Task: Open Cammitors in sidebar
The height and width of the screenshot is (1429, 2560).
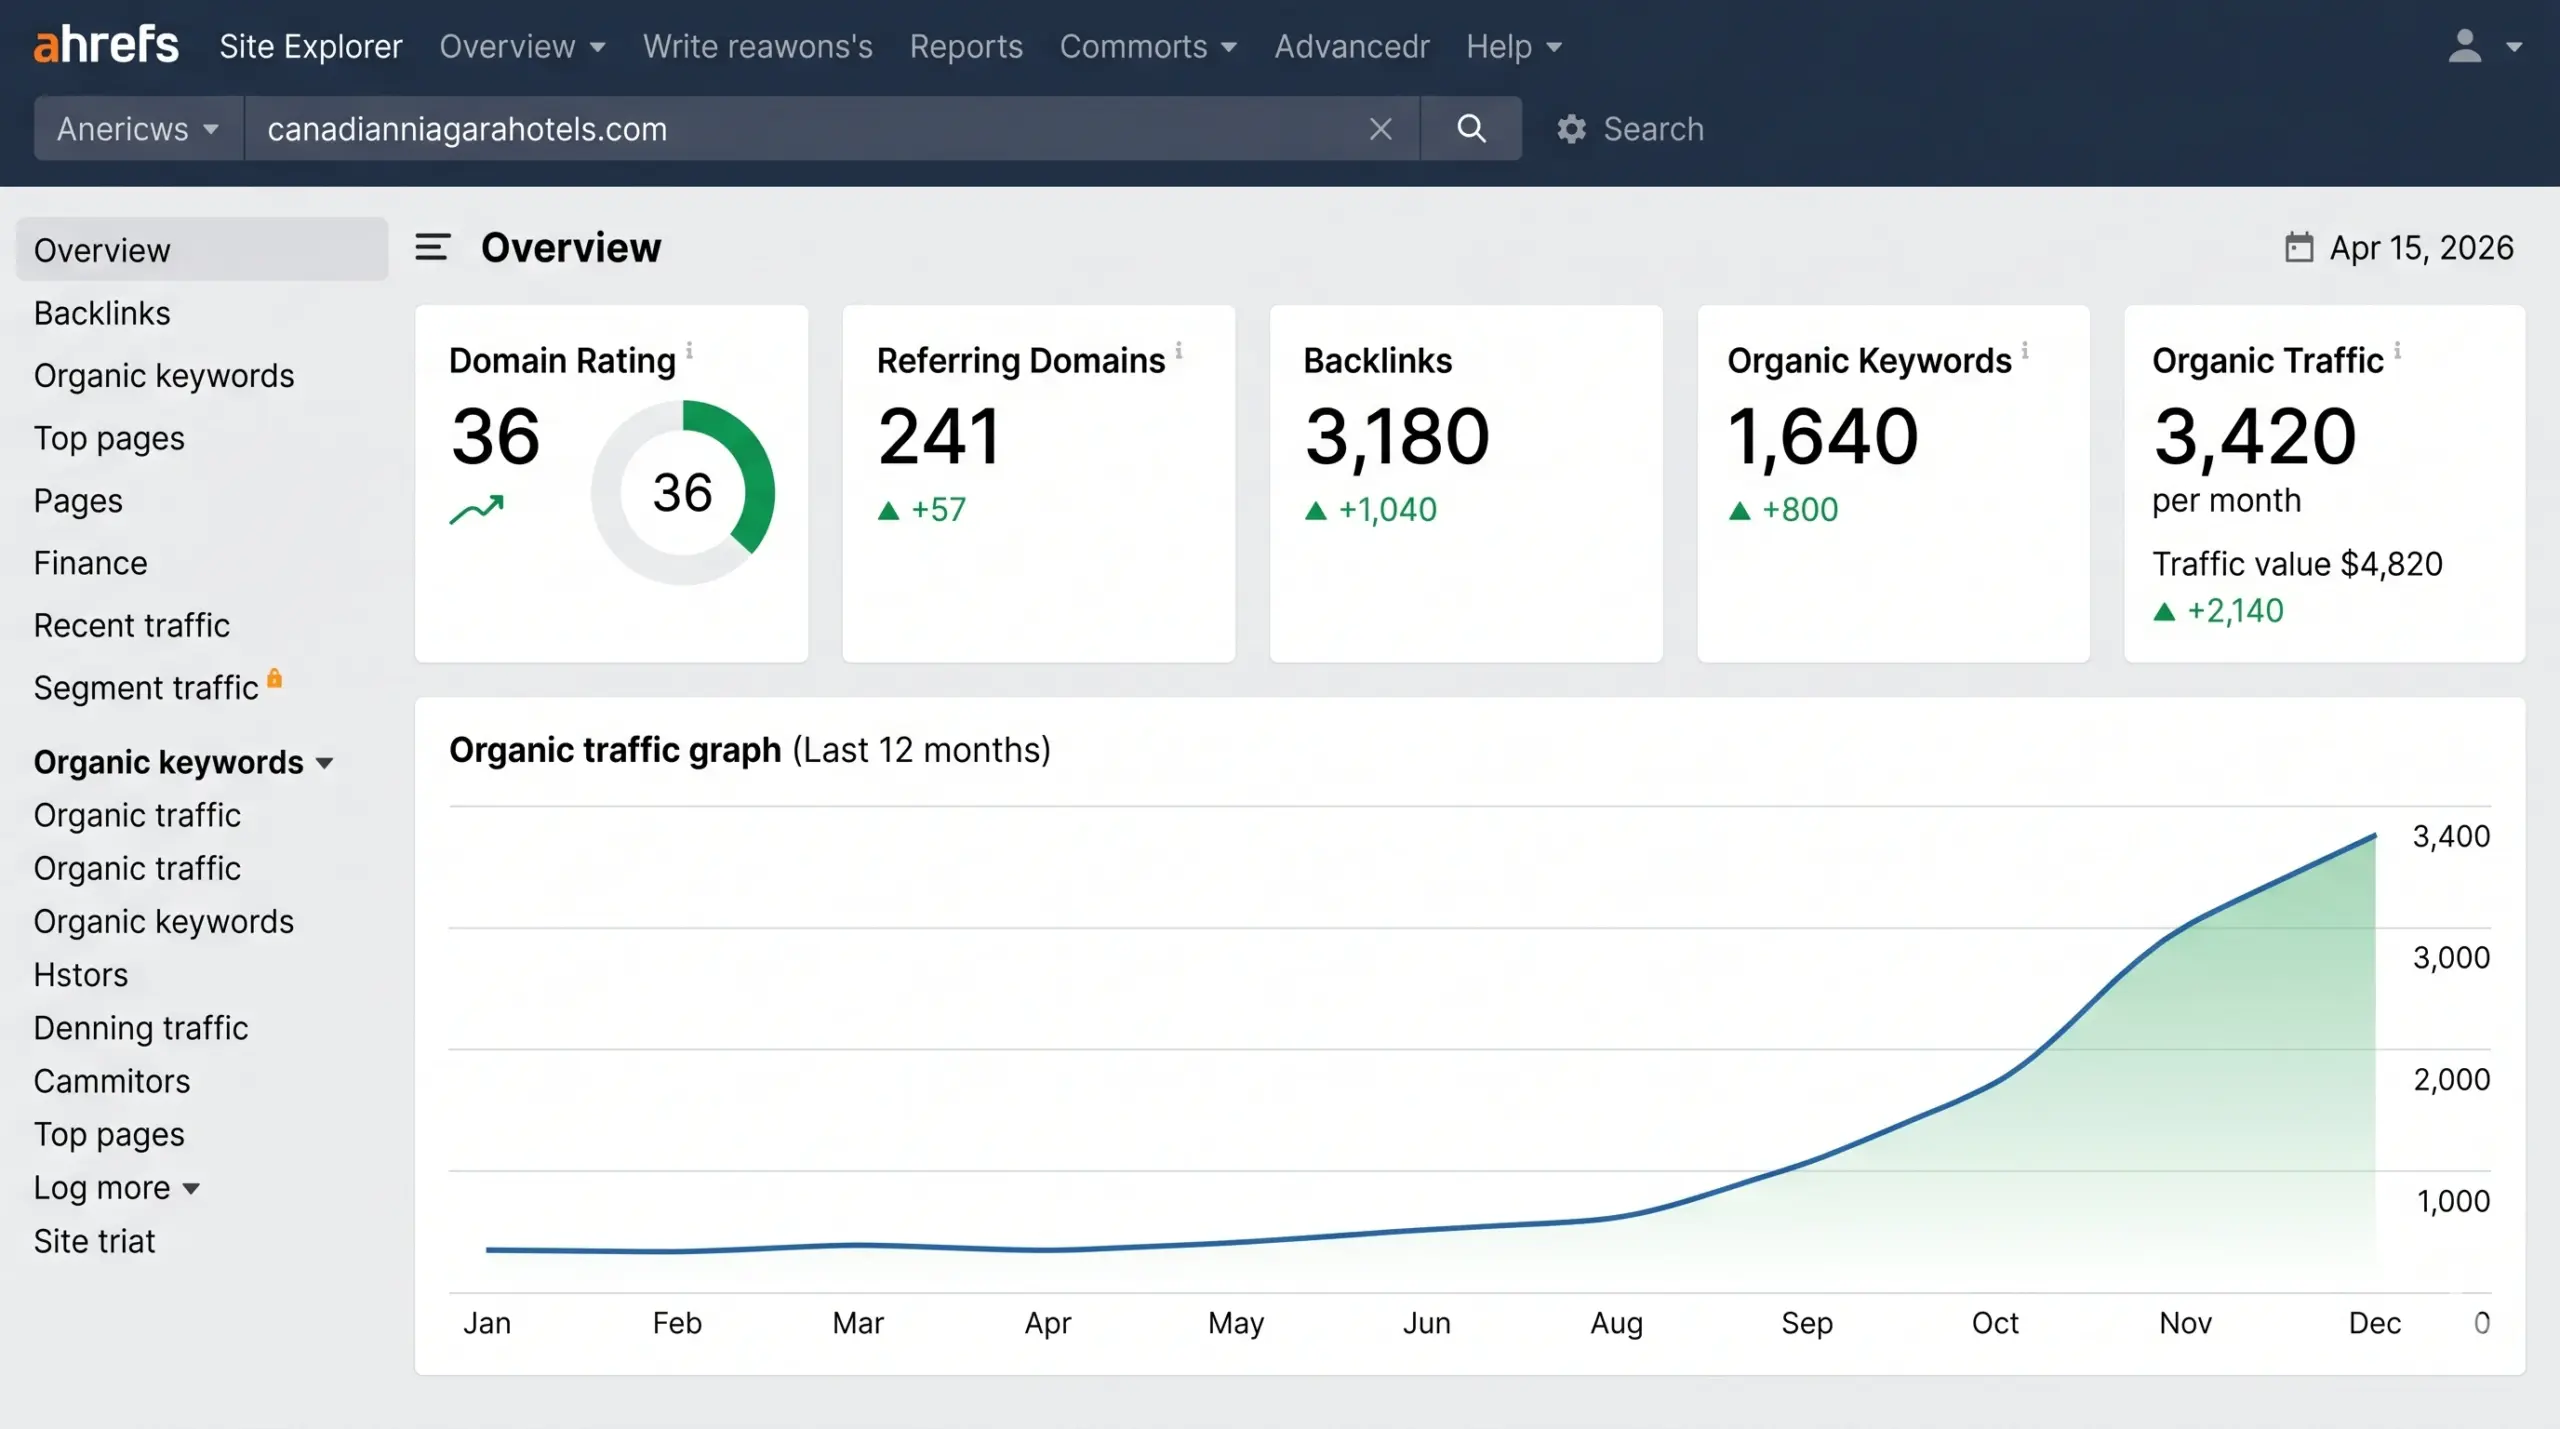Action: pyautogui.click(x=112, y=1082)
